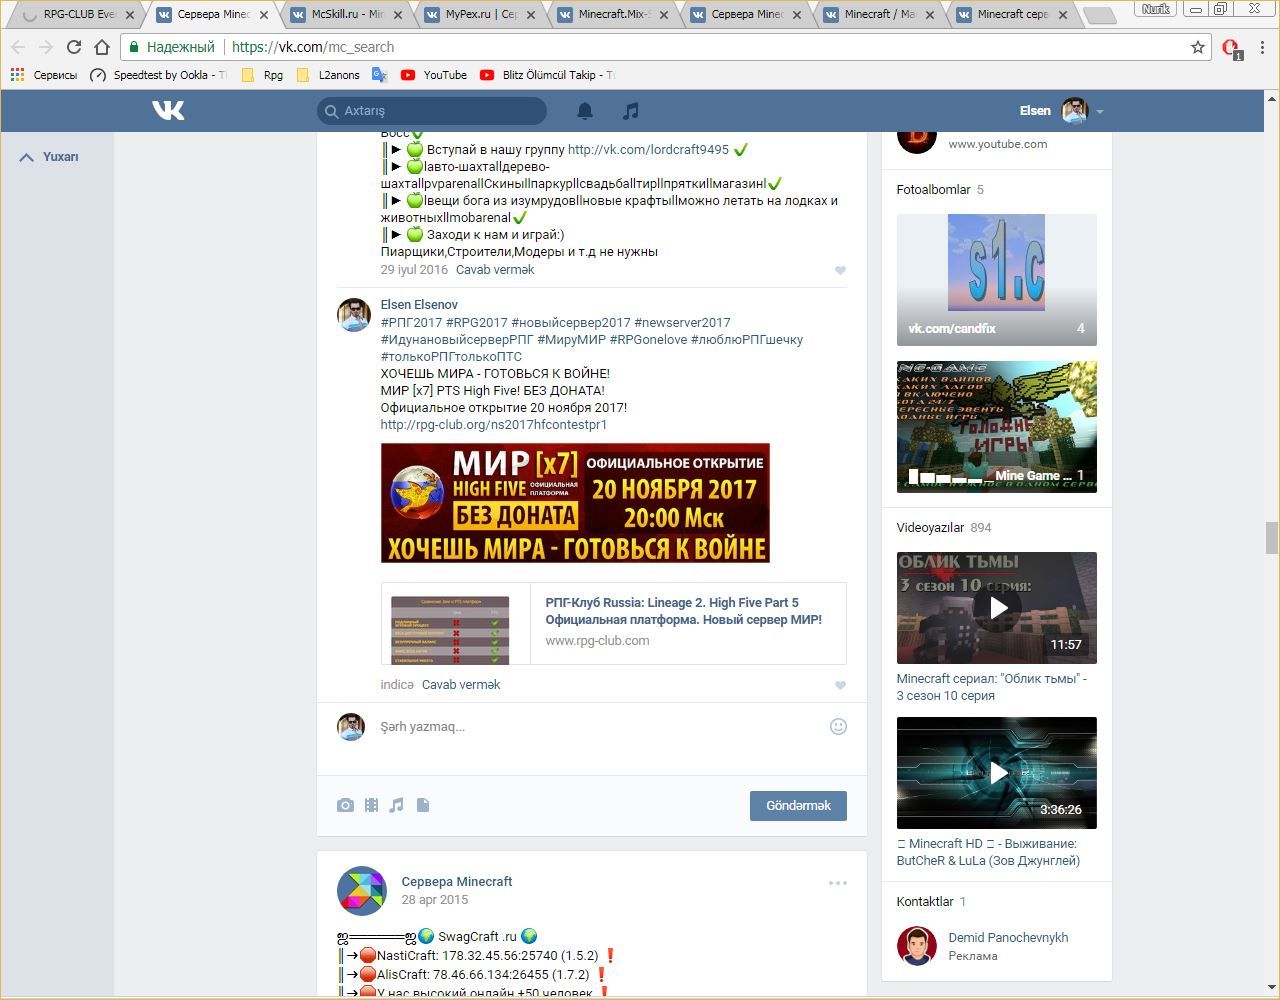Screen dimensions: 1280x1000
Task: Open the Kontaktlar section
Action: pyautogui.click(x=931, y=902)
